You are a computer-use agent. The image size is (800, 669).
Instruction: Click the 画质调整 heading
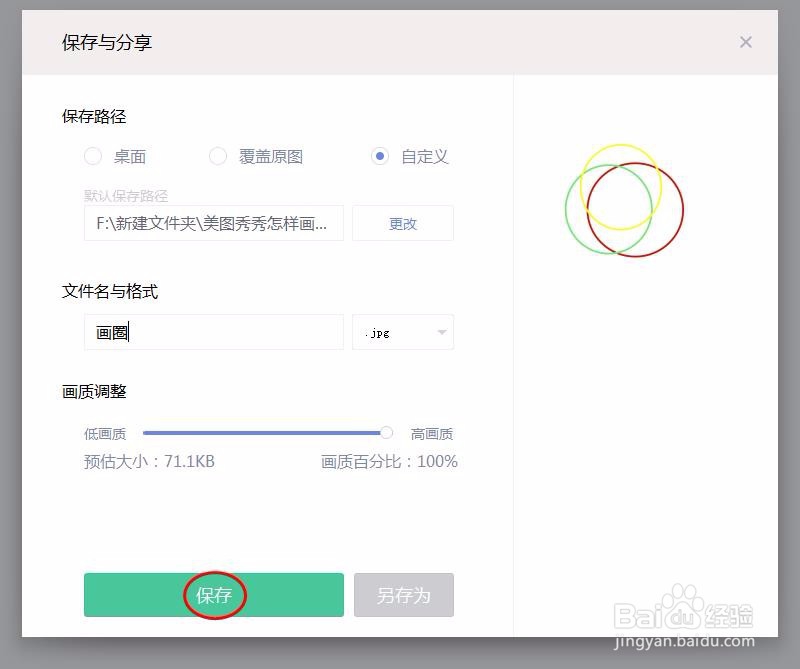pos(94,391)
